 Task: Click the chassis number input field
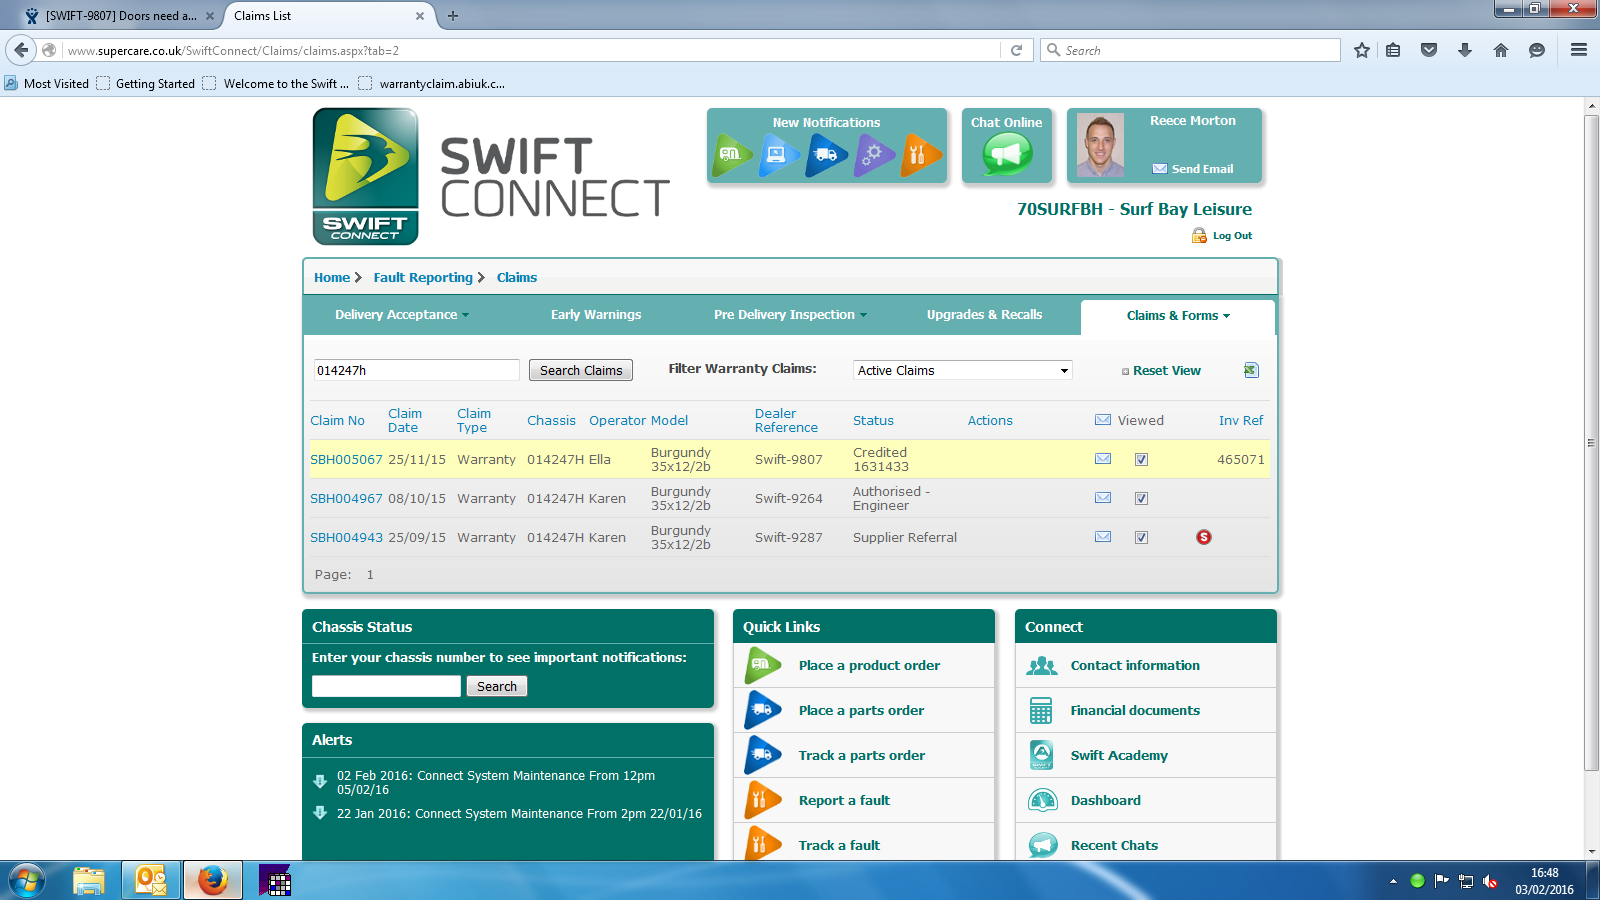click(x=386, y=686)
